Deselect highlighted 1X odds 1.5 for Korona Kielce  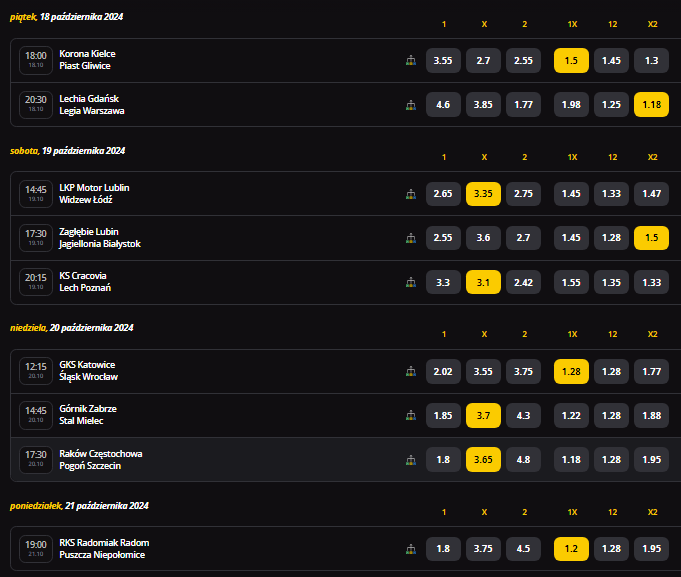coord(571,60)
